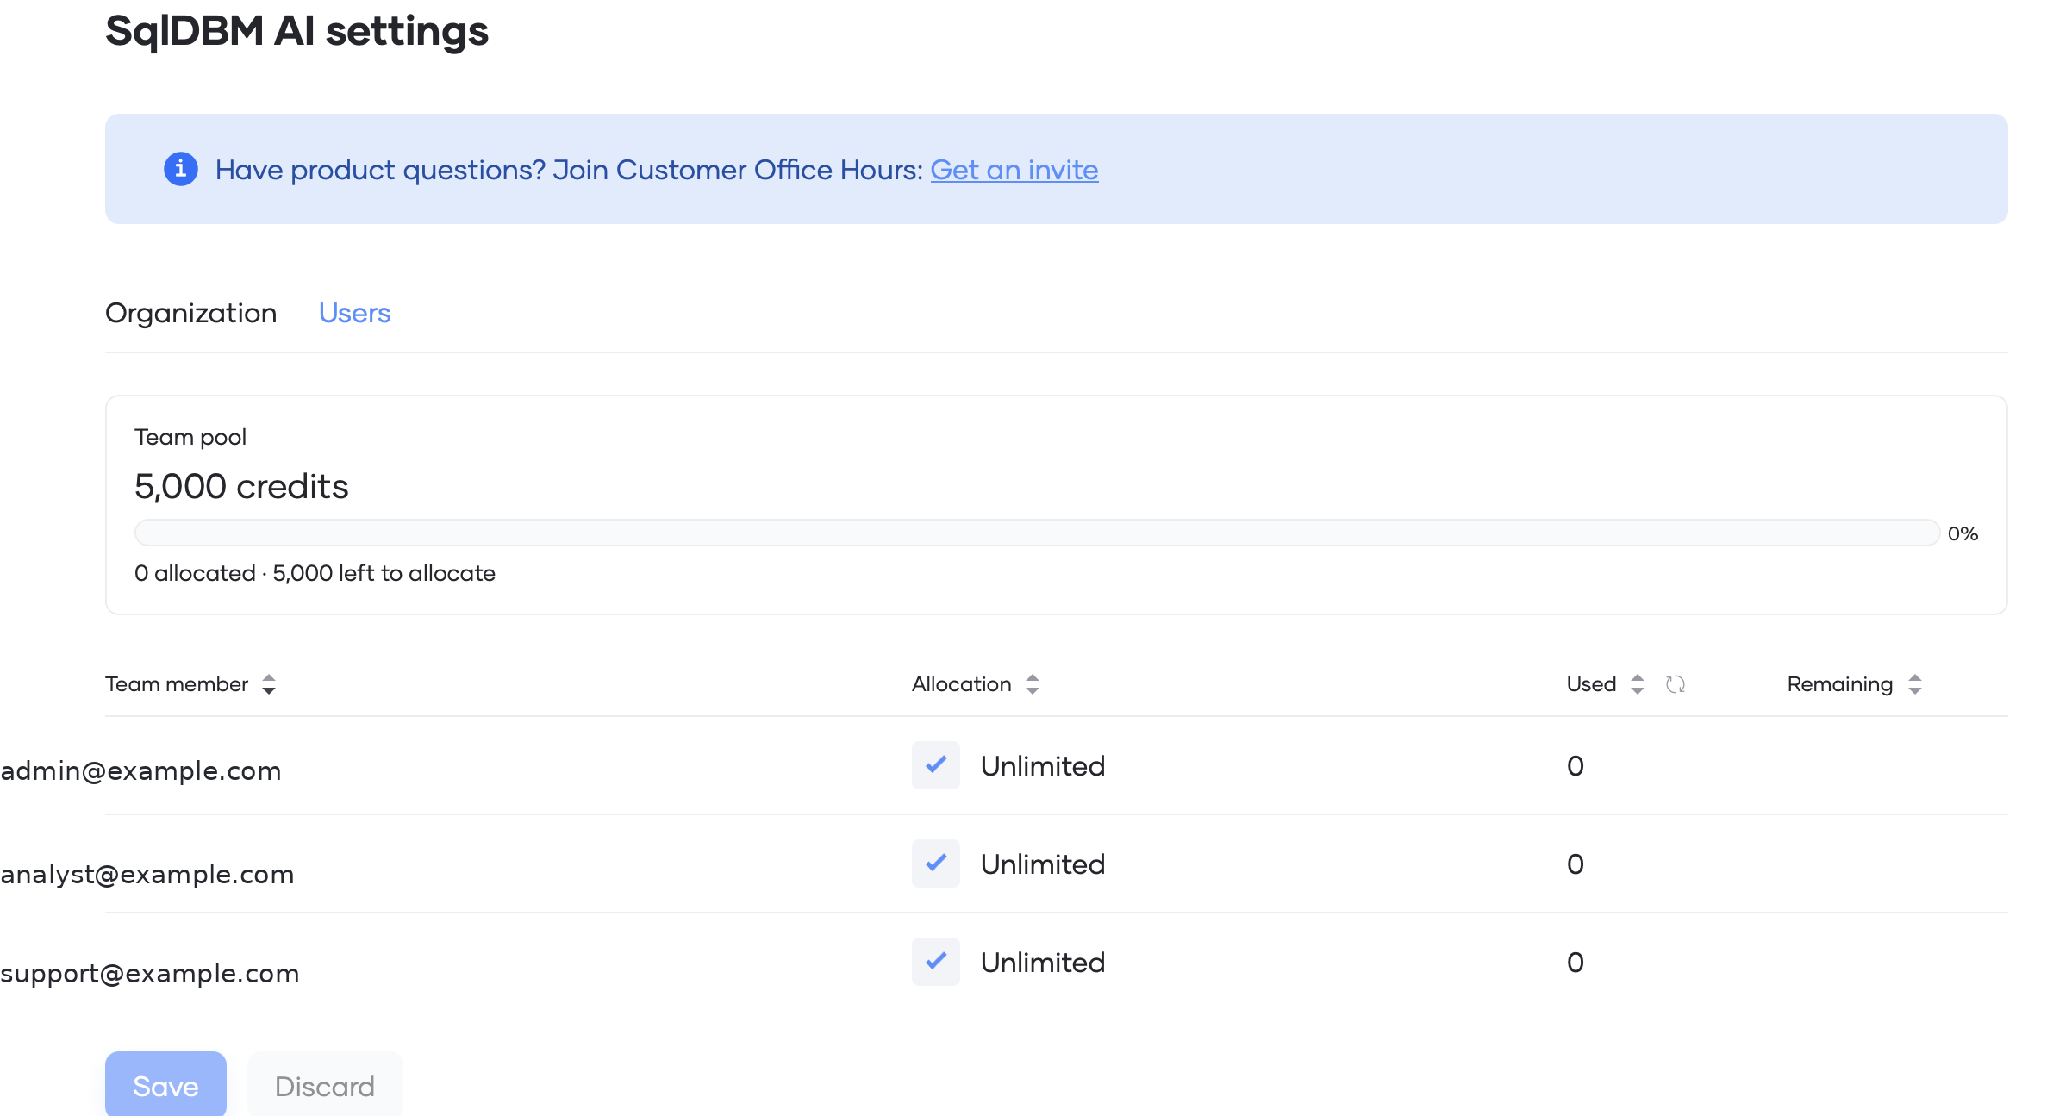Follow the Get an invite link

1014,170
